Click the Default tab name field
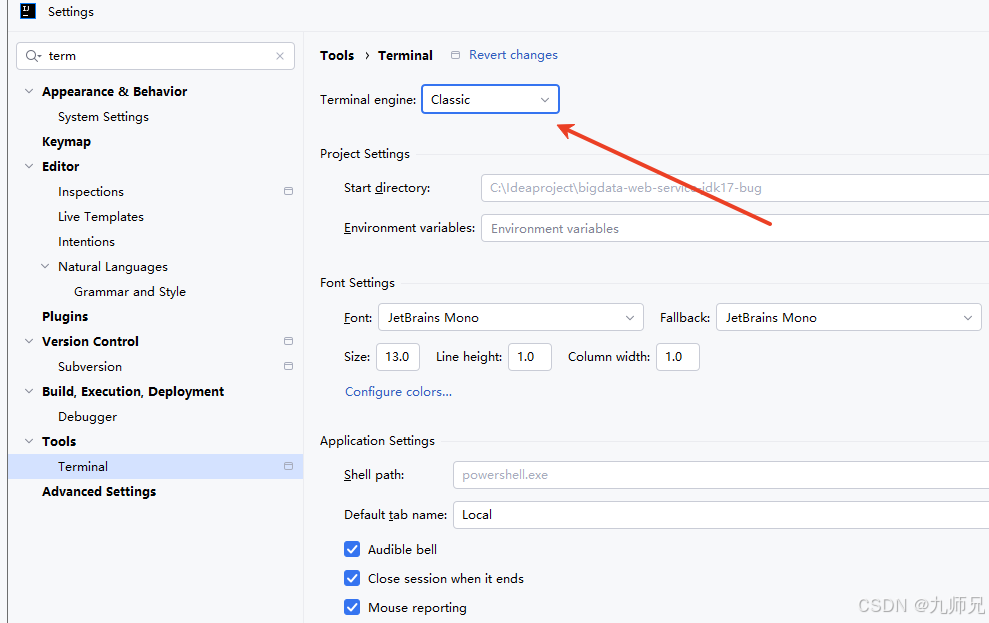Viewport: 989px width, 623px height. click(721, 515)
